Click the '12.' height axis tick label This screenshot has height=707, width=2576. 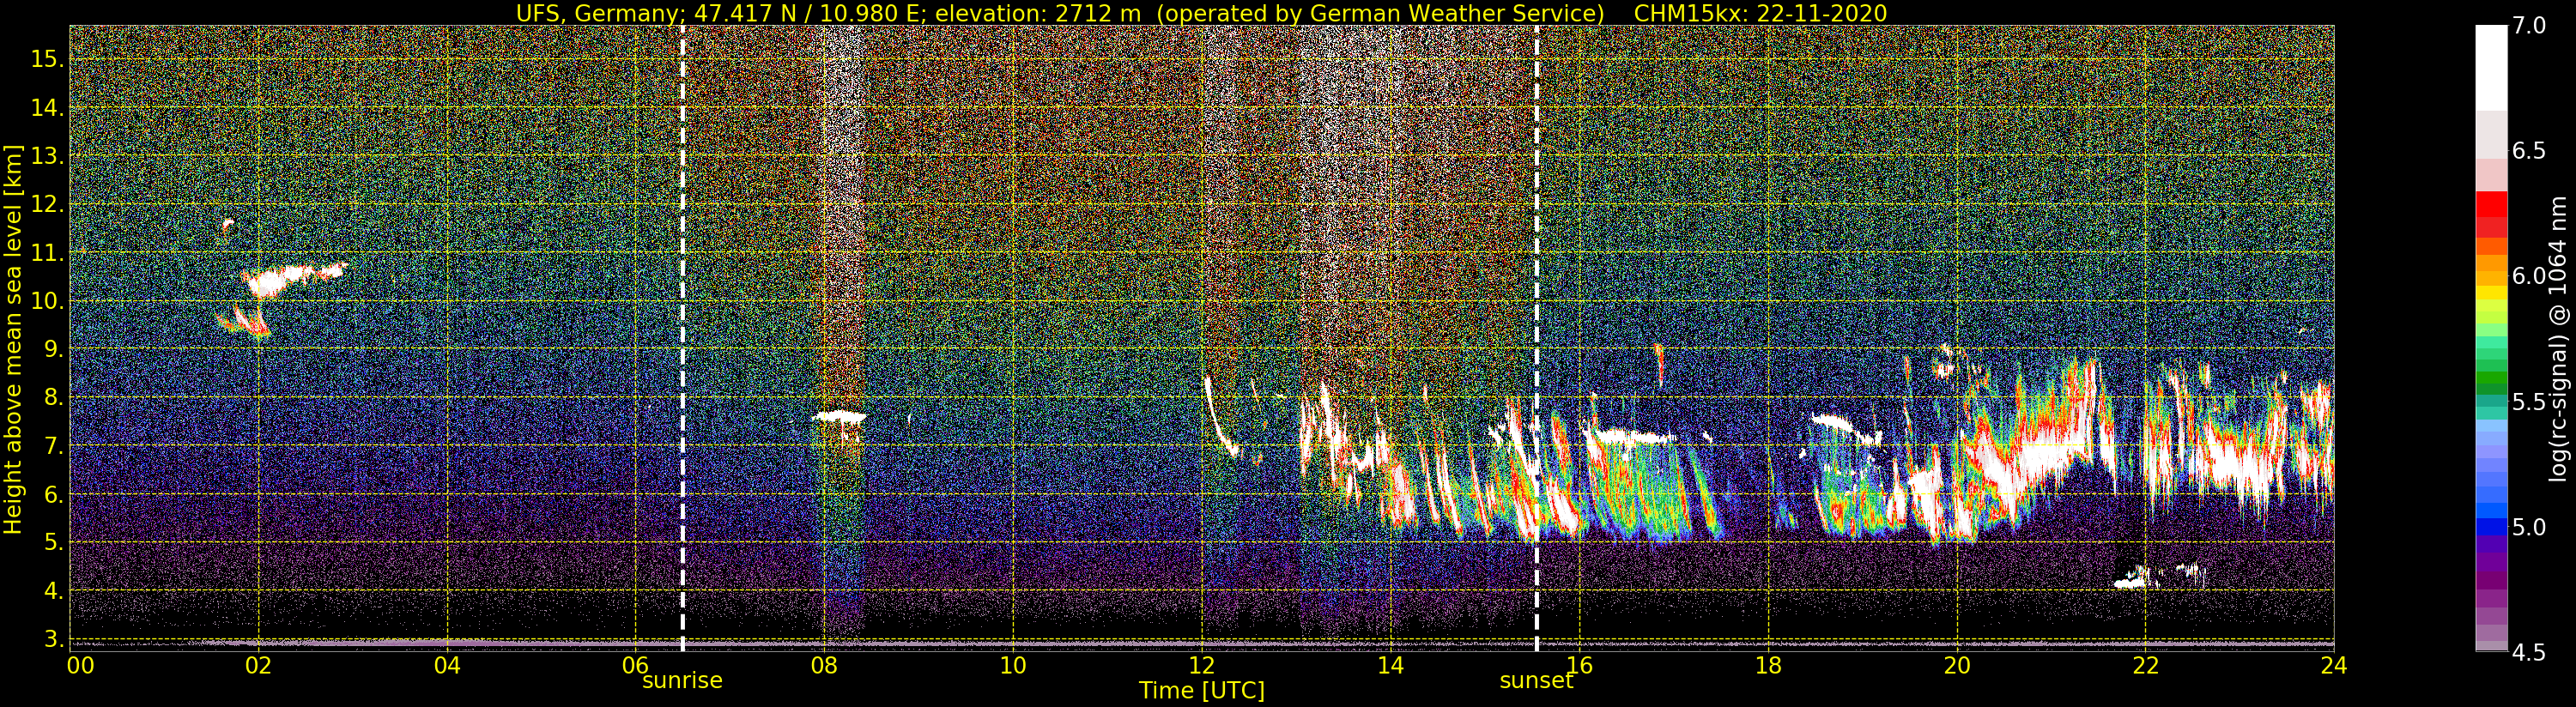pyautogui.click(x=47, y=204)
